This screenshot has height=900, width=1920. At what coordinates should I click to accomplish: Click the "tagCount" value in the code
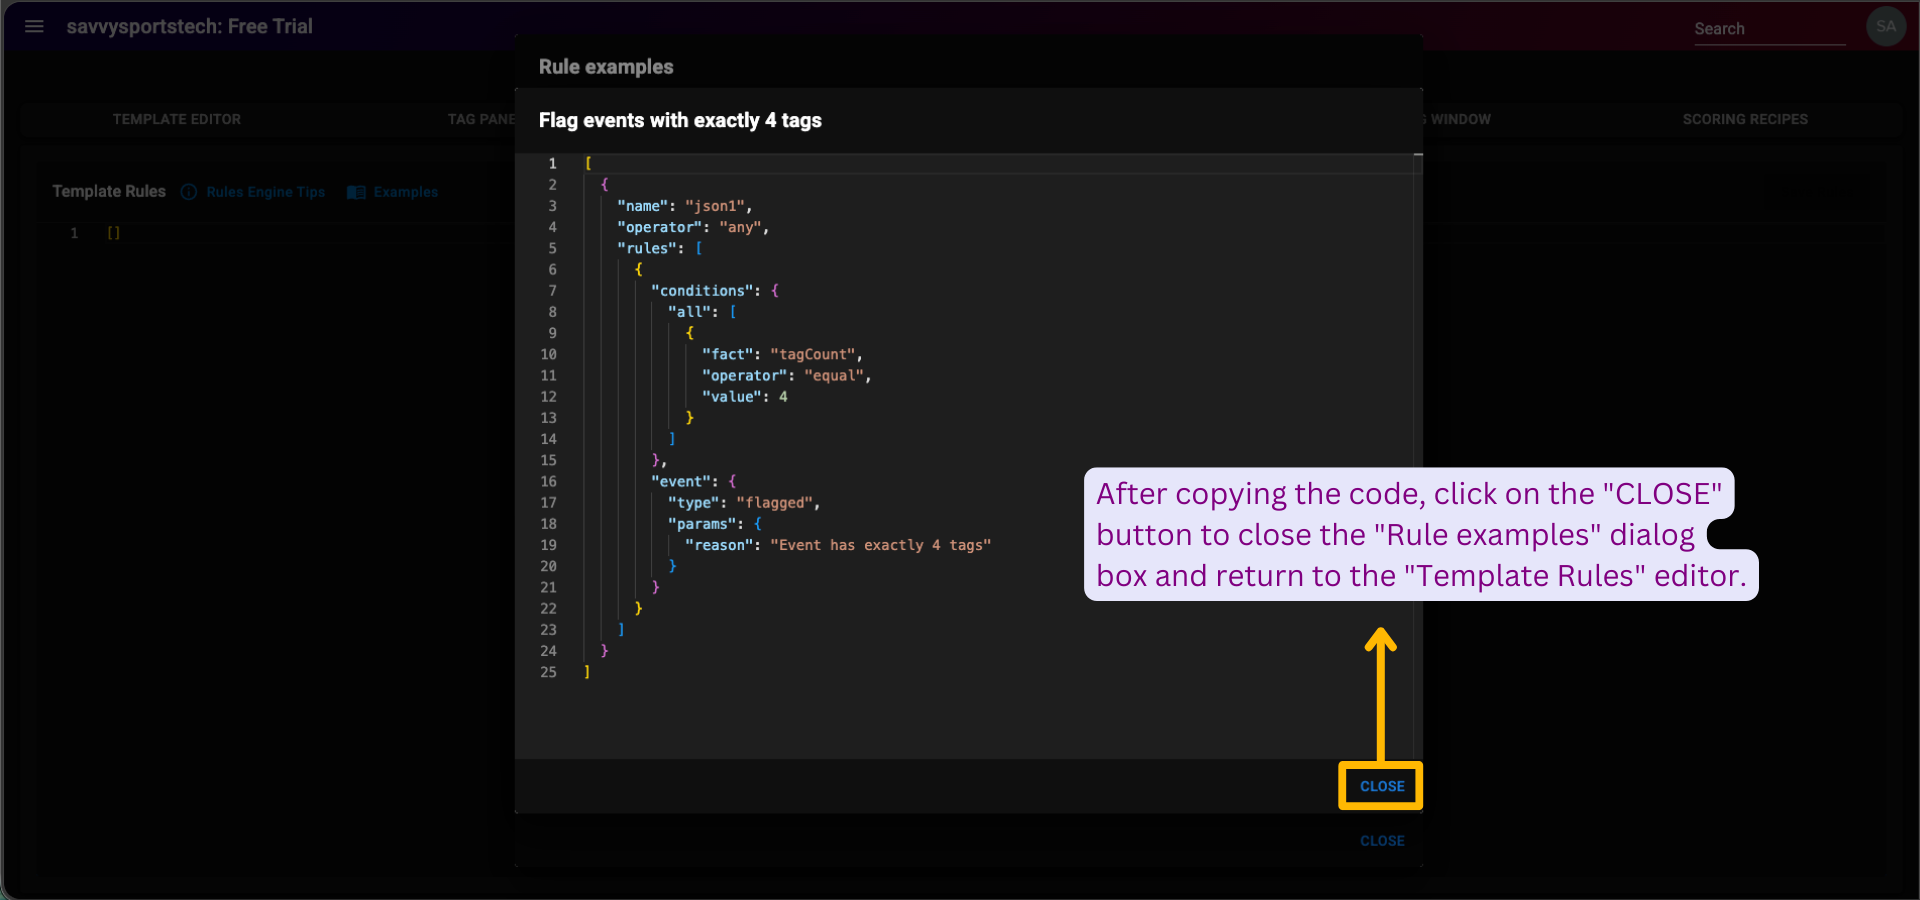813,355
